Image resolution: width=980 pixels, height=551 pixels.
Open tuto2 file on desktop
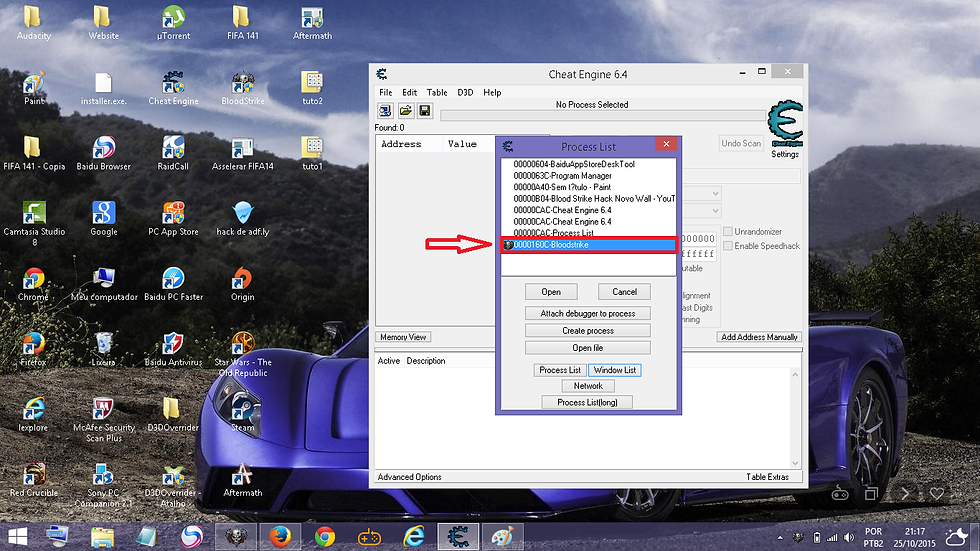click(x=312, y=88)
